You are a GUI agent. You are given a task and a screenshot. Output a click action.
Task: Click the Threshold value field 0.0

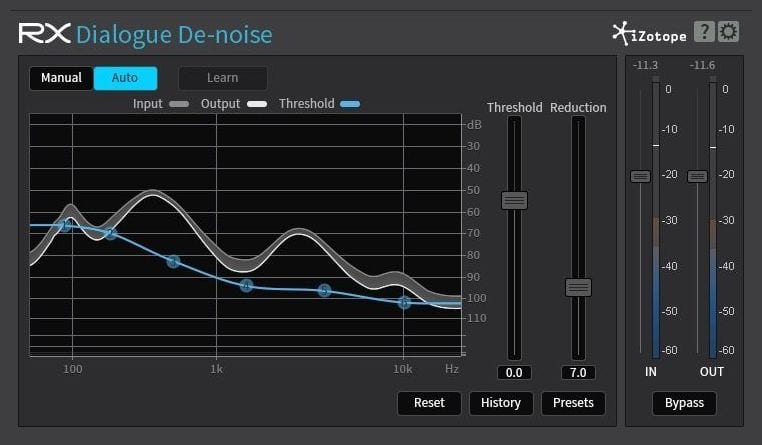514,373
